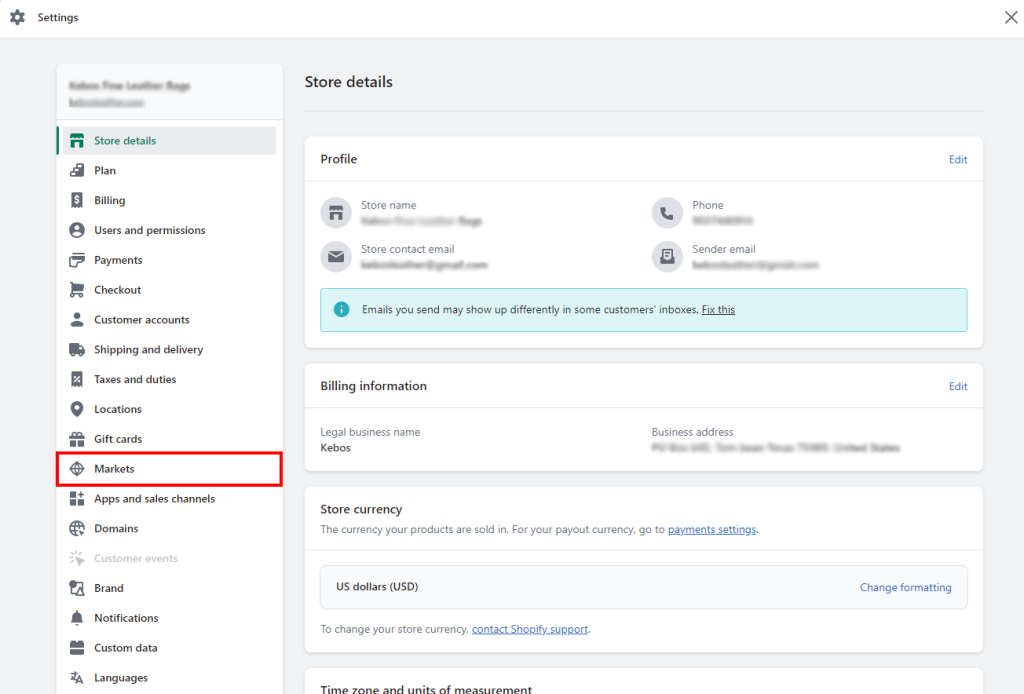This screenshot has width=1024, height=694.
Task: Edit the Profile section
Action: coord(958,159)
